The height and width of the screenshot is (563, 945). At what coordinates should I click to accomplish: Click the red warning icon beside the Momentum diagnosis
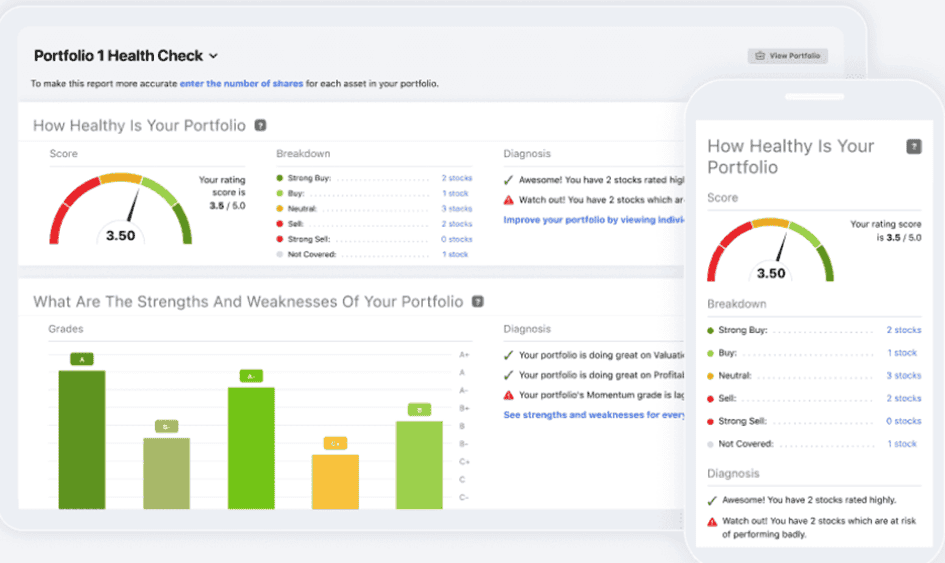pos(509,395)
